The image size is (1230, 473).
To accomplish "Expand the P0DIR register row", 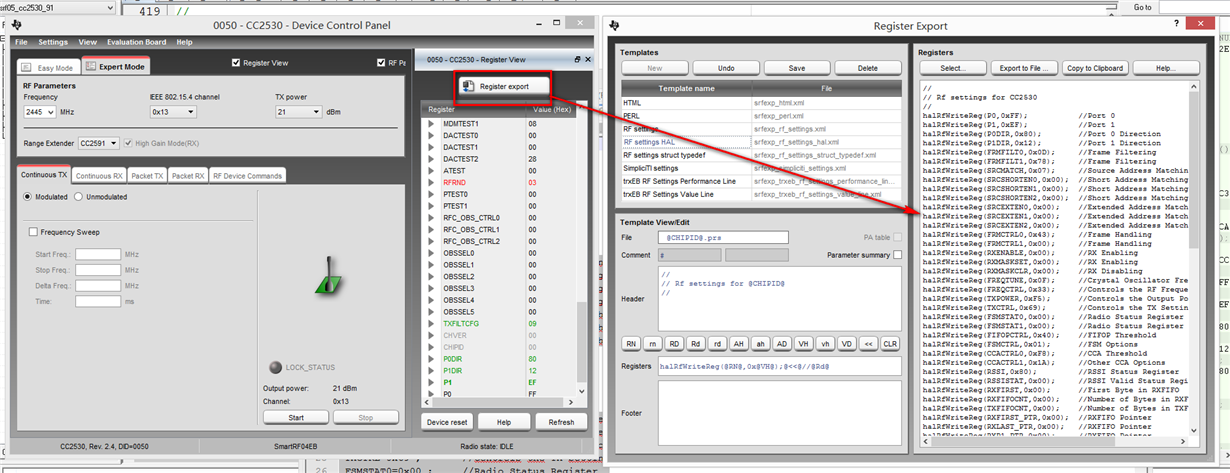I will [431, 359].
